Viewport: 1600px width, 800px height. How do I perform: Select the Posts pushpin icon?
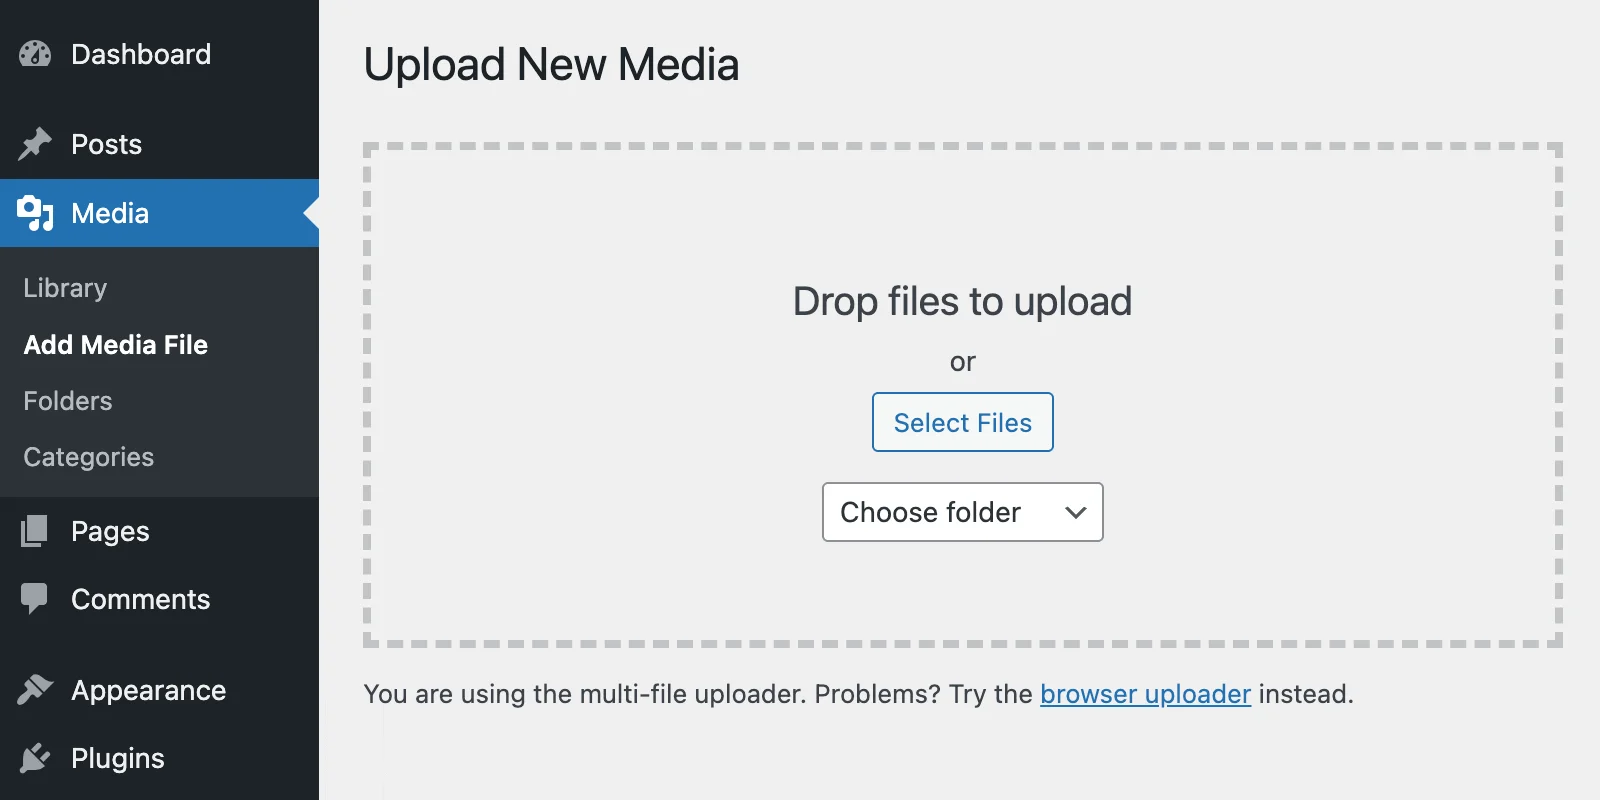[x=33, y=144]
